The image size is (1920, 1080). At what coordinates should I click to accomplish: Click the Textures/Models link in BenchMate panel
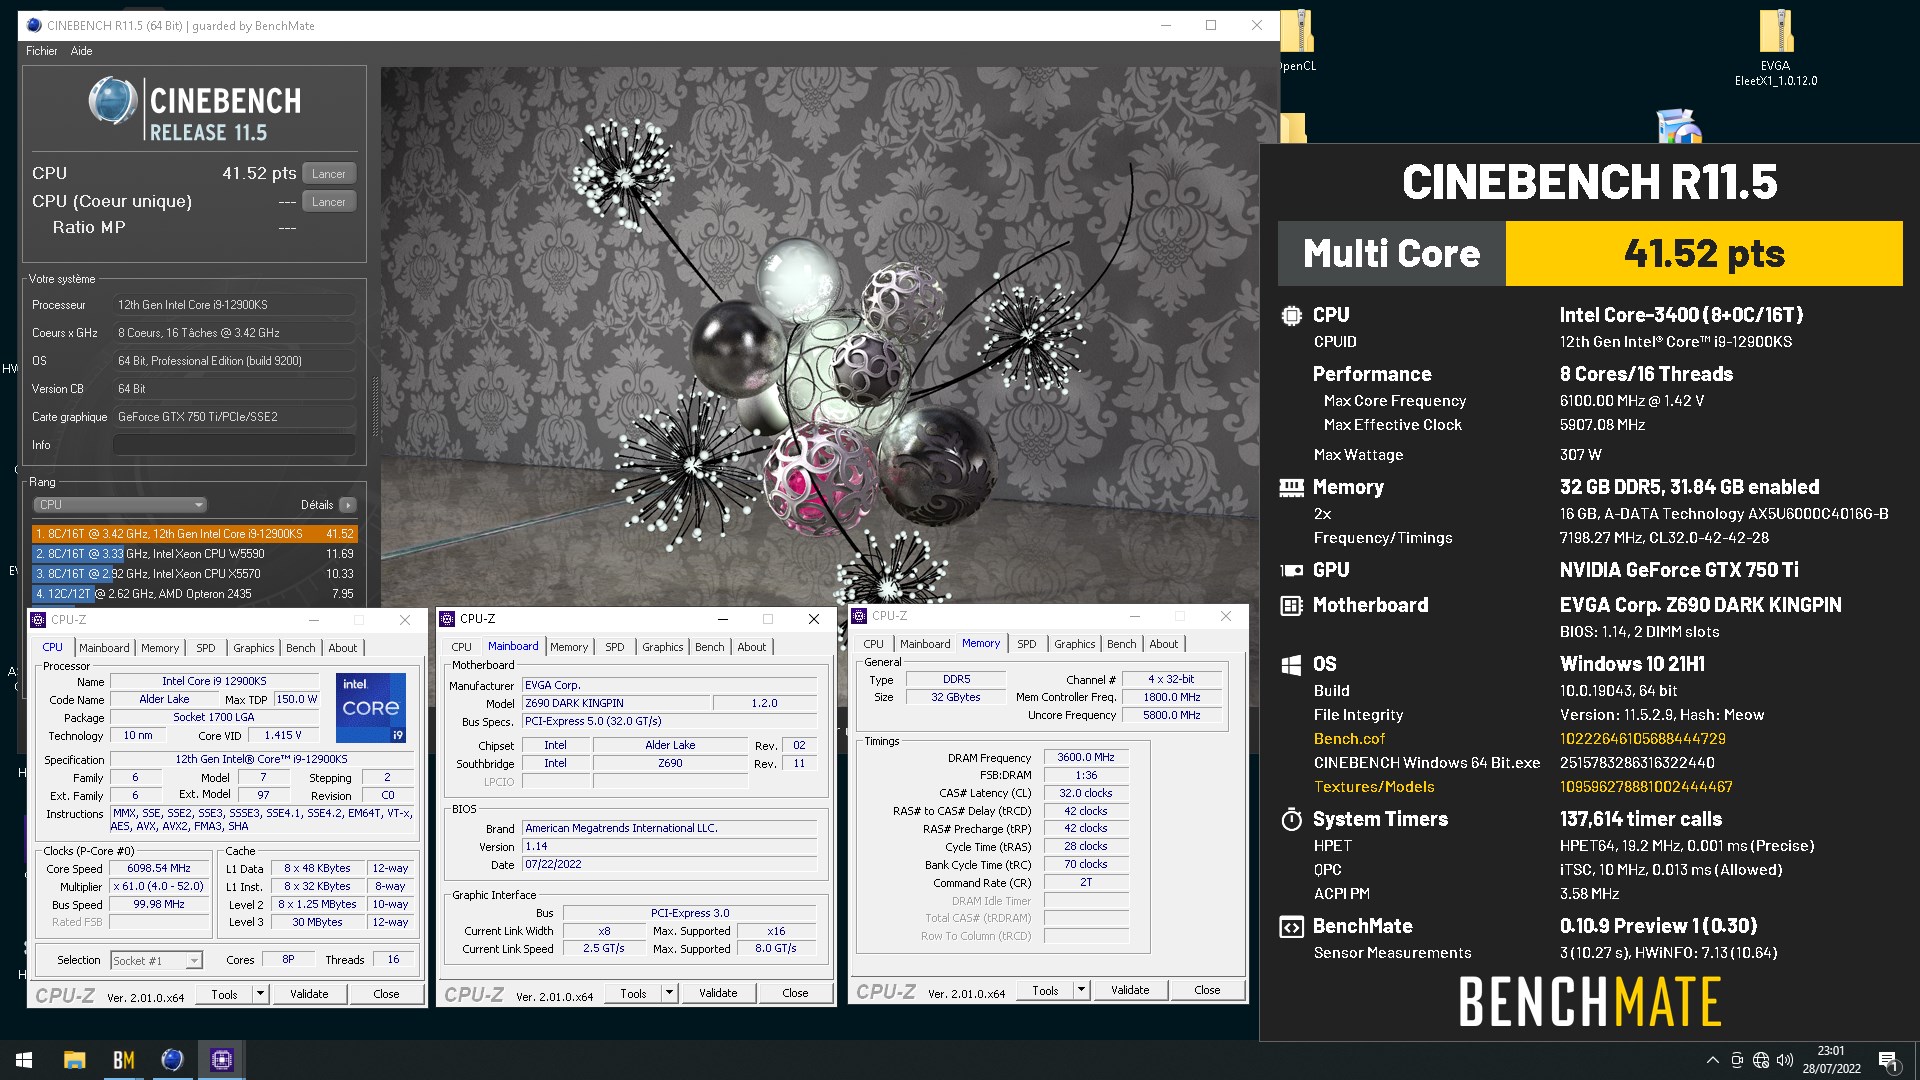click(1374, 787)
